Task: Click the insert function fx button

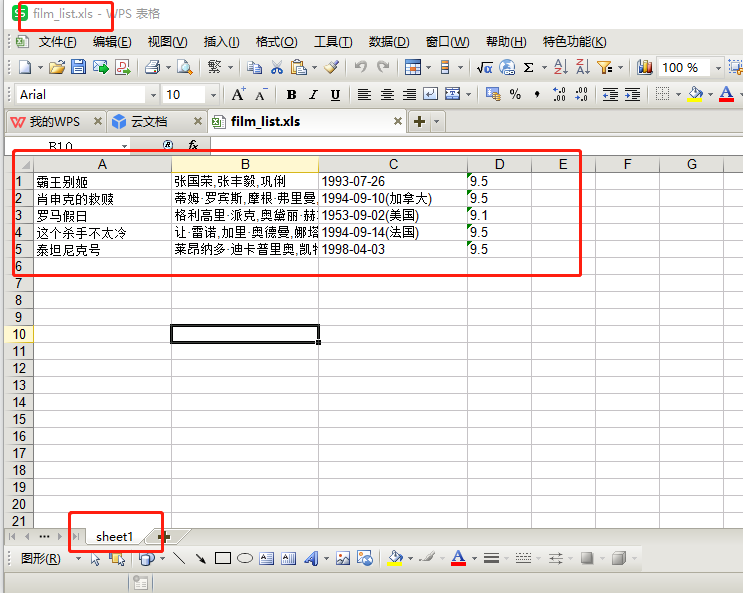Action: (x=193, y=145)
